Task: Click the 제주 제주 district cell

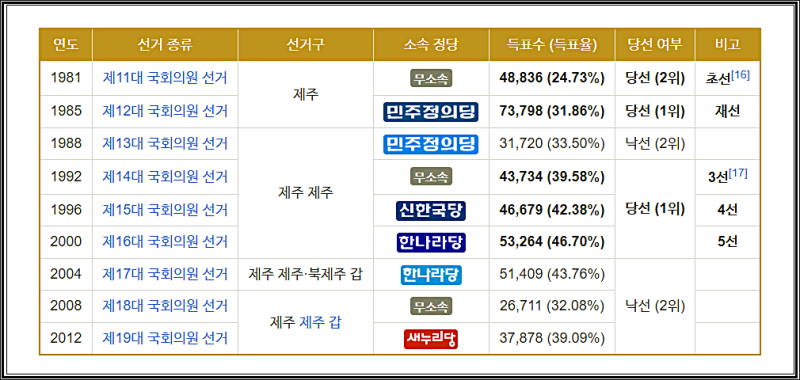Action: click(x=306, y=193)
